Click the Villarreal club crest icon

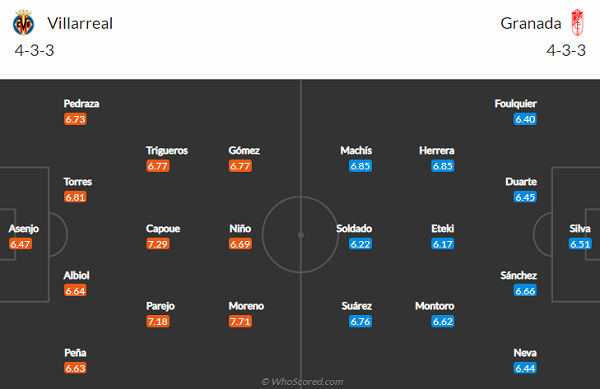[23, 23]
